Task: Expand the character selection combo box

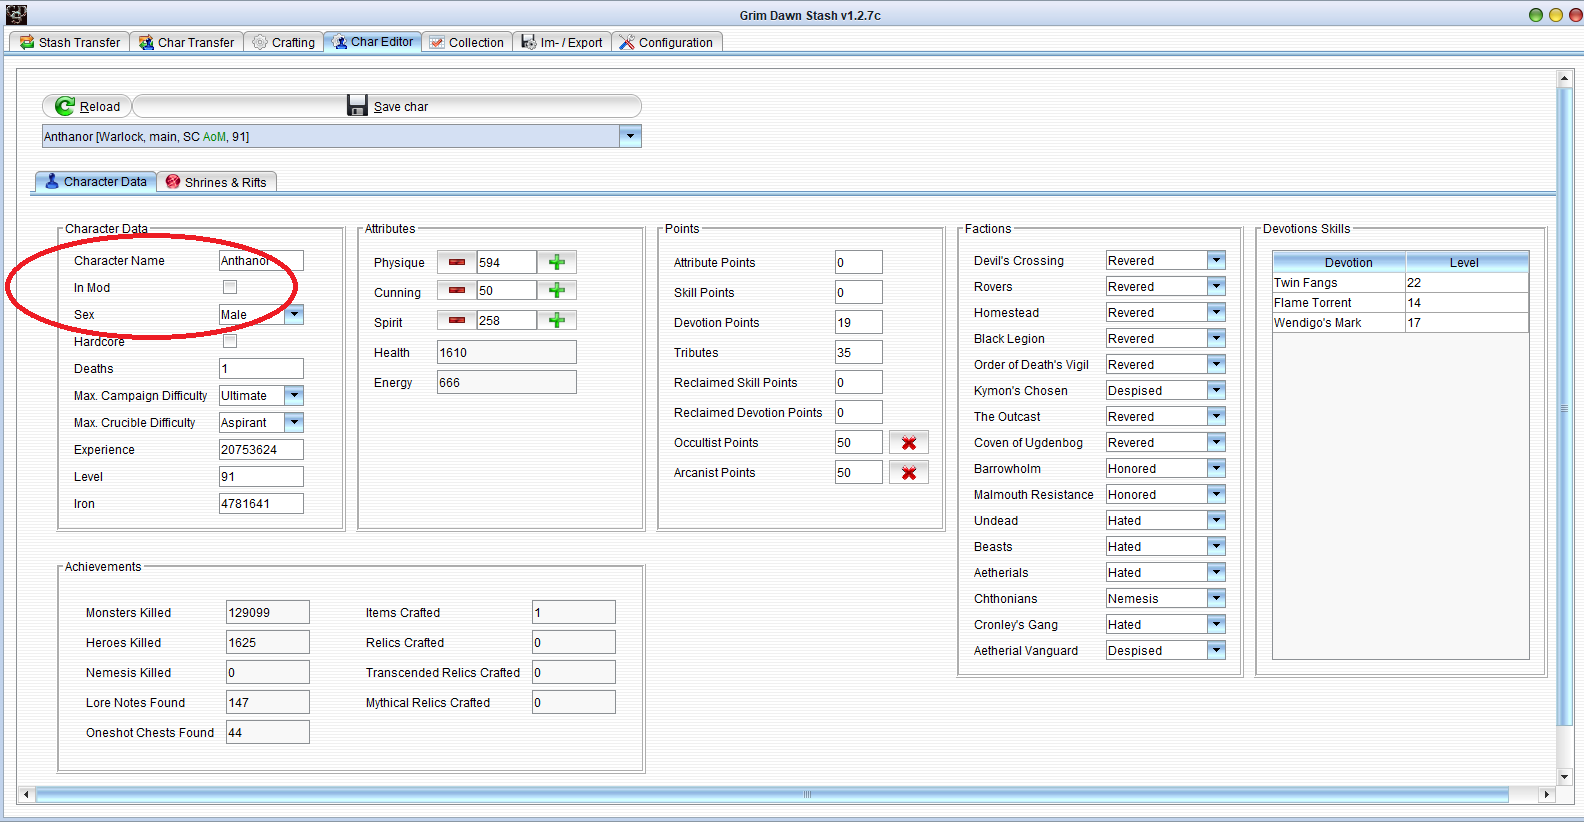Action: tap(630, 137)
